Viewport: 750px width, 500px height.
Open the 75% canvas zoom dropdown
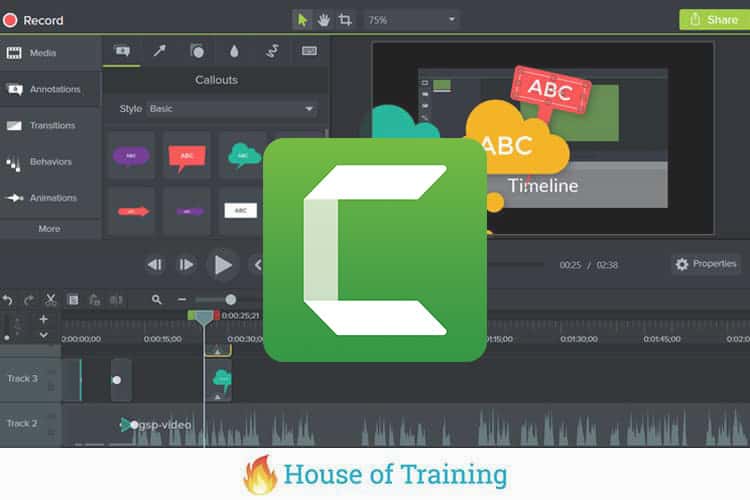coord(411,20)
